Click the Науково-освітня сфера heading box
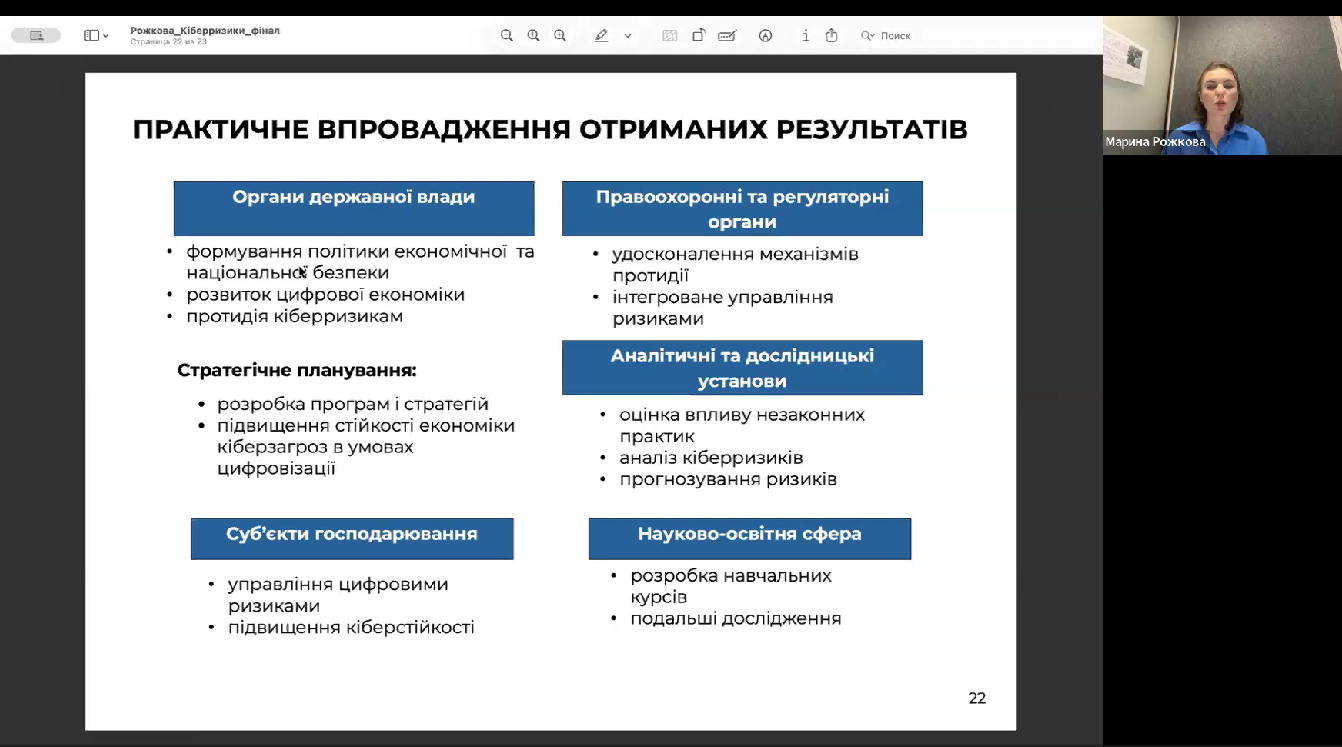This screenshot has height=747, width=1342. tap(750, 538)
